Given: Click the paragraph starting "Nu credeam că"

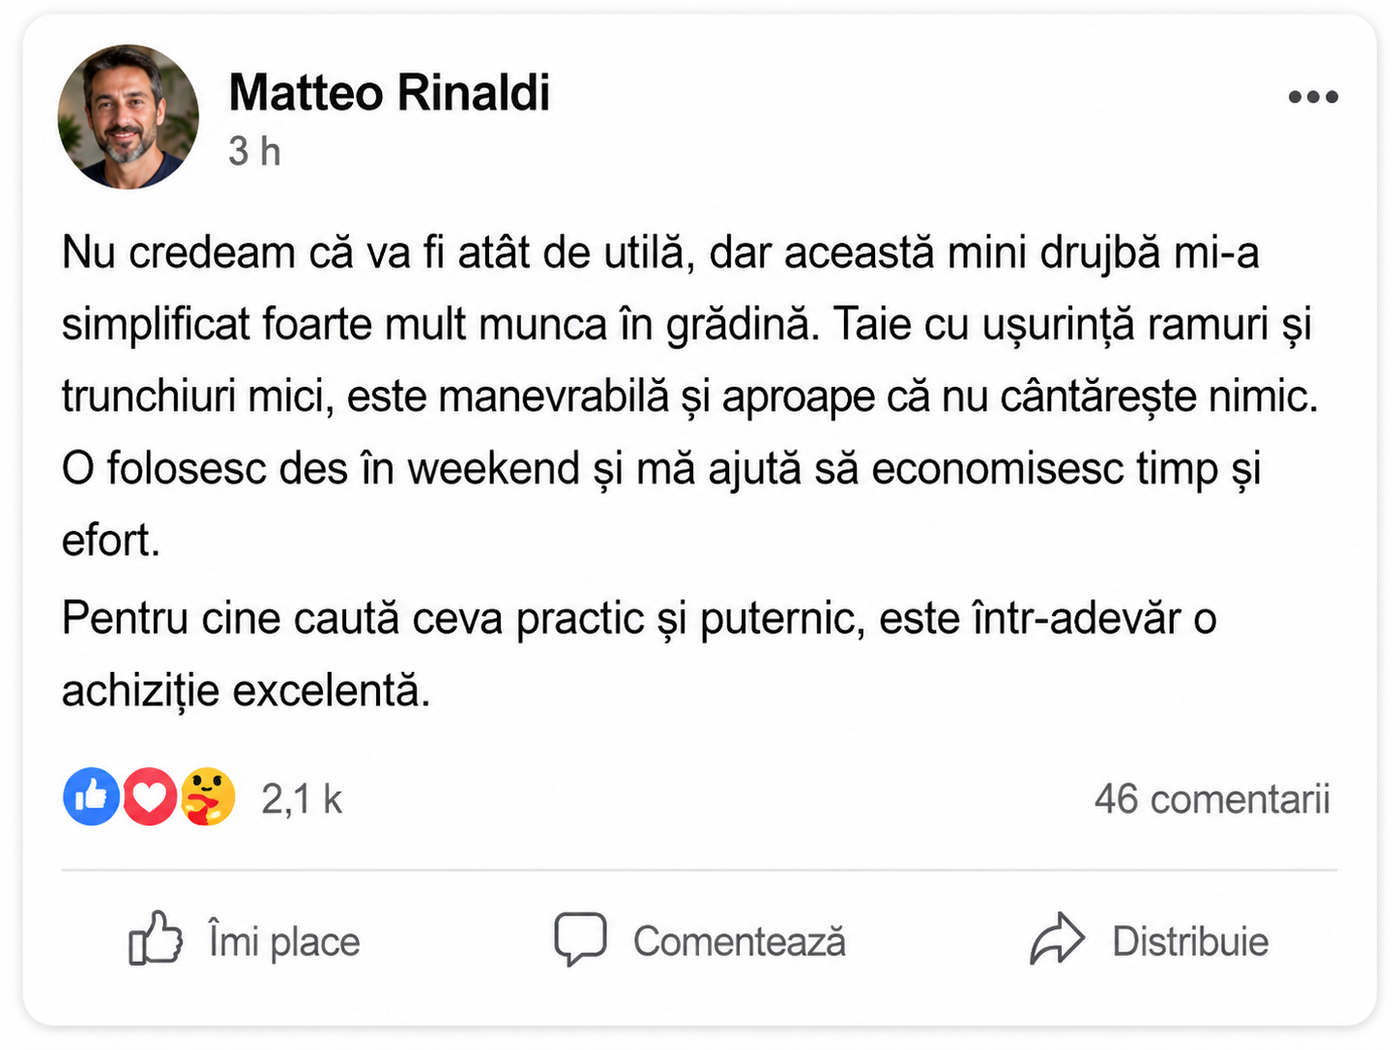Looking at the screenshot, I should tap(690, 396).
